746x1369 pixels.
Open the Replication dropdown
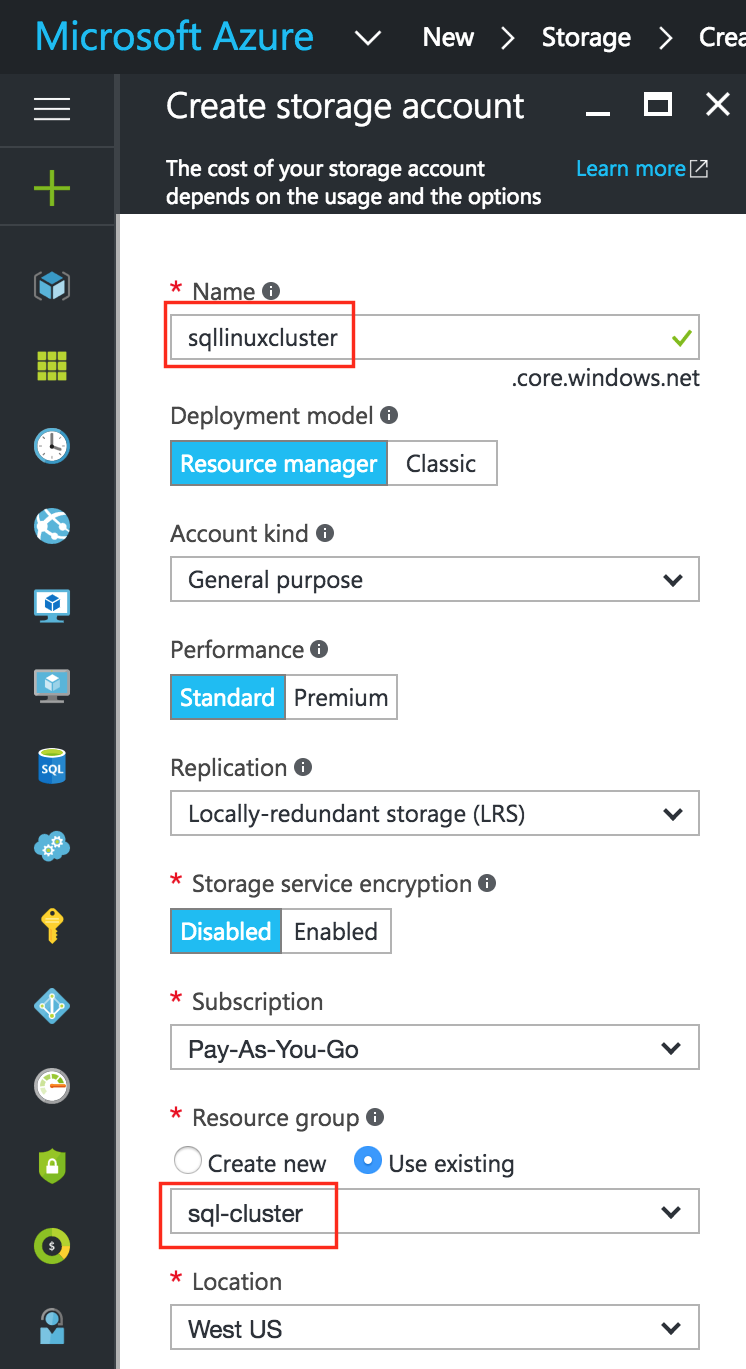tap(434, 813)
